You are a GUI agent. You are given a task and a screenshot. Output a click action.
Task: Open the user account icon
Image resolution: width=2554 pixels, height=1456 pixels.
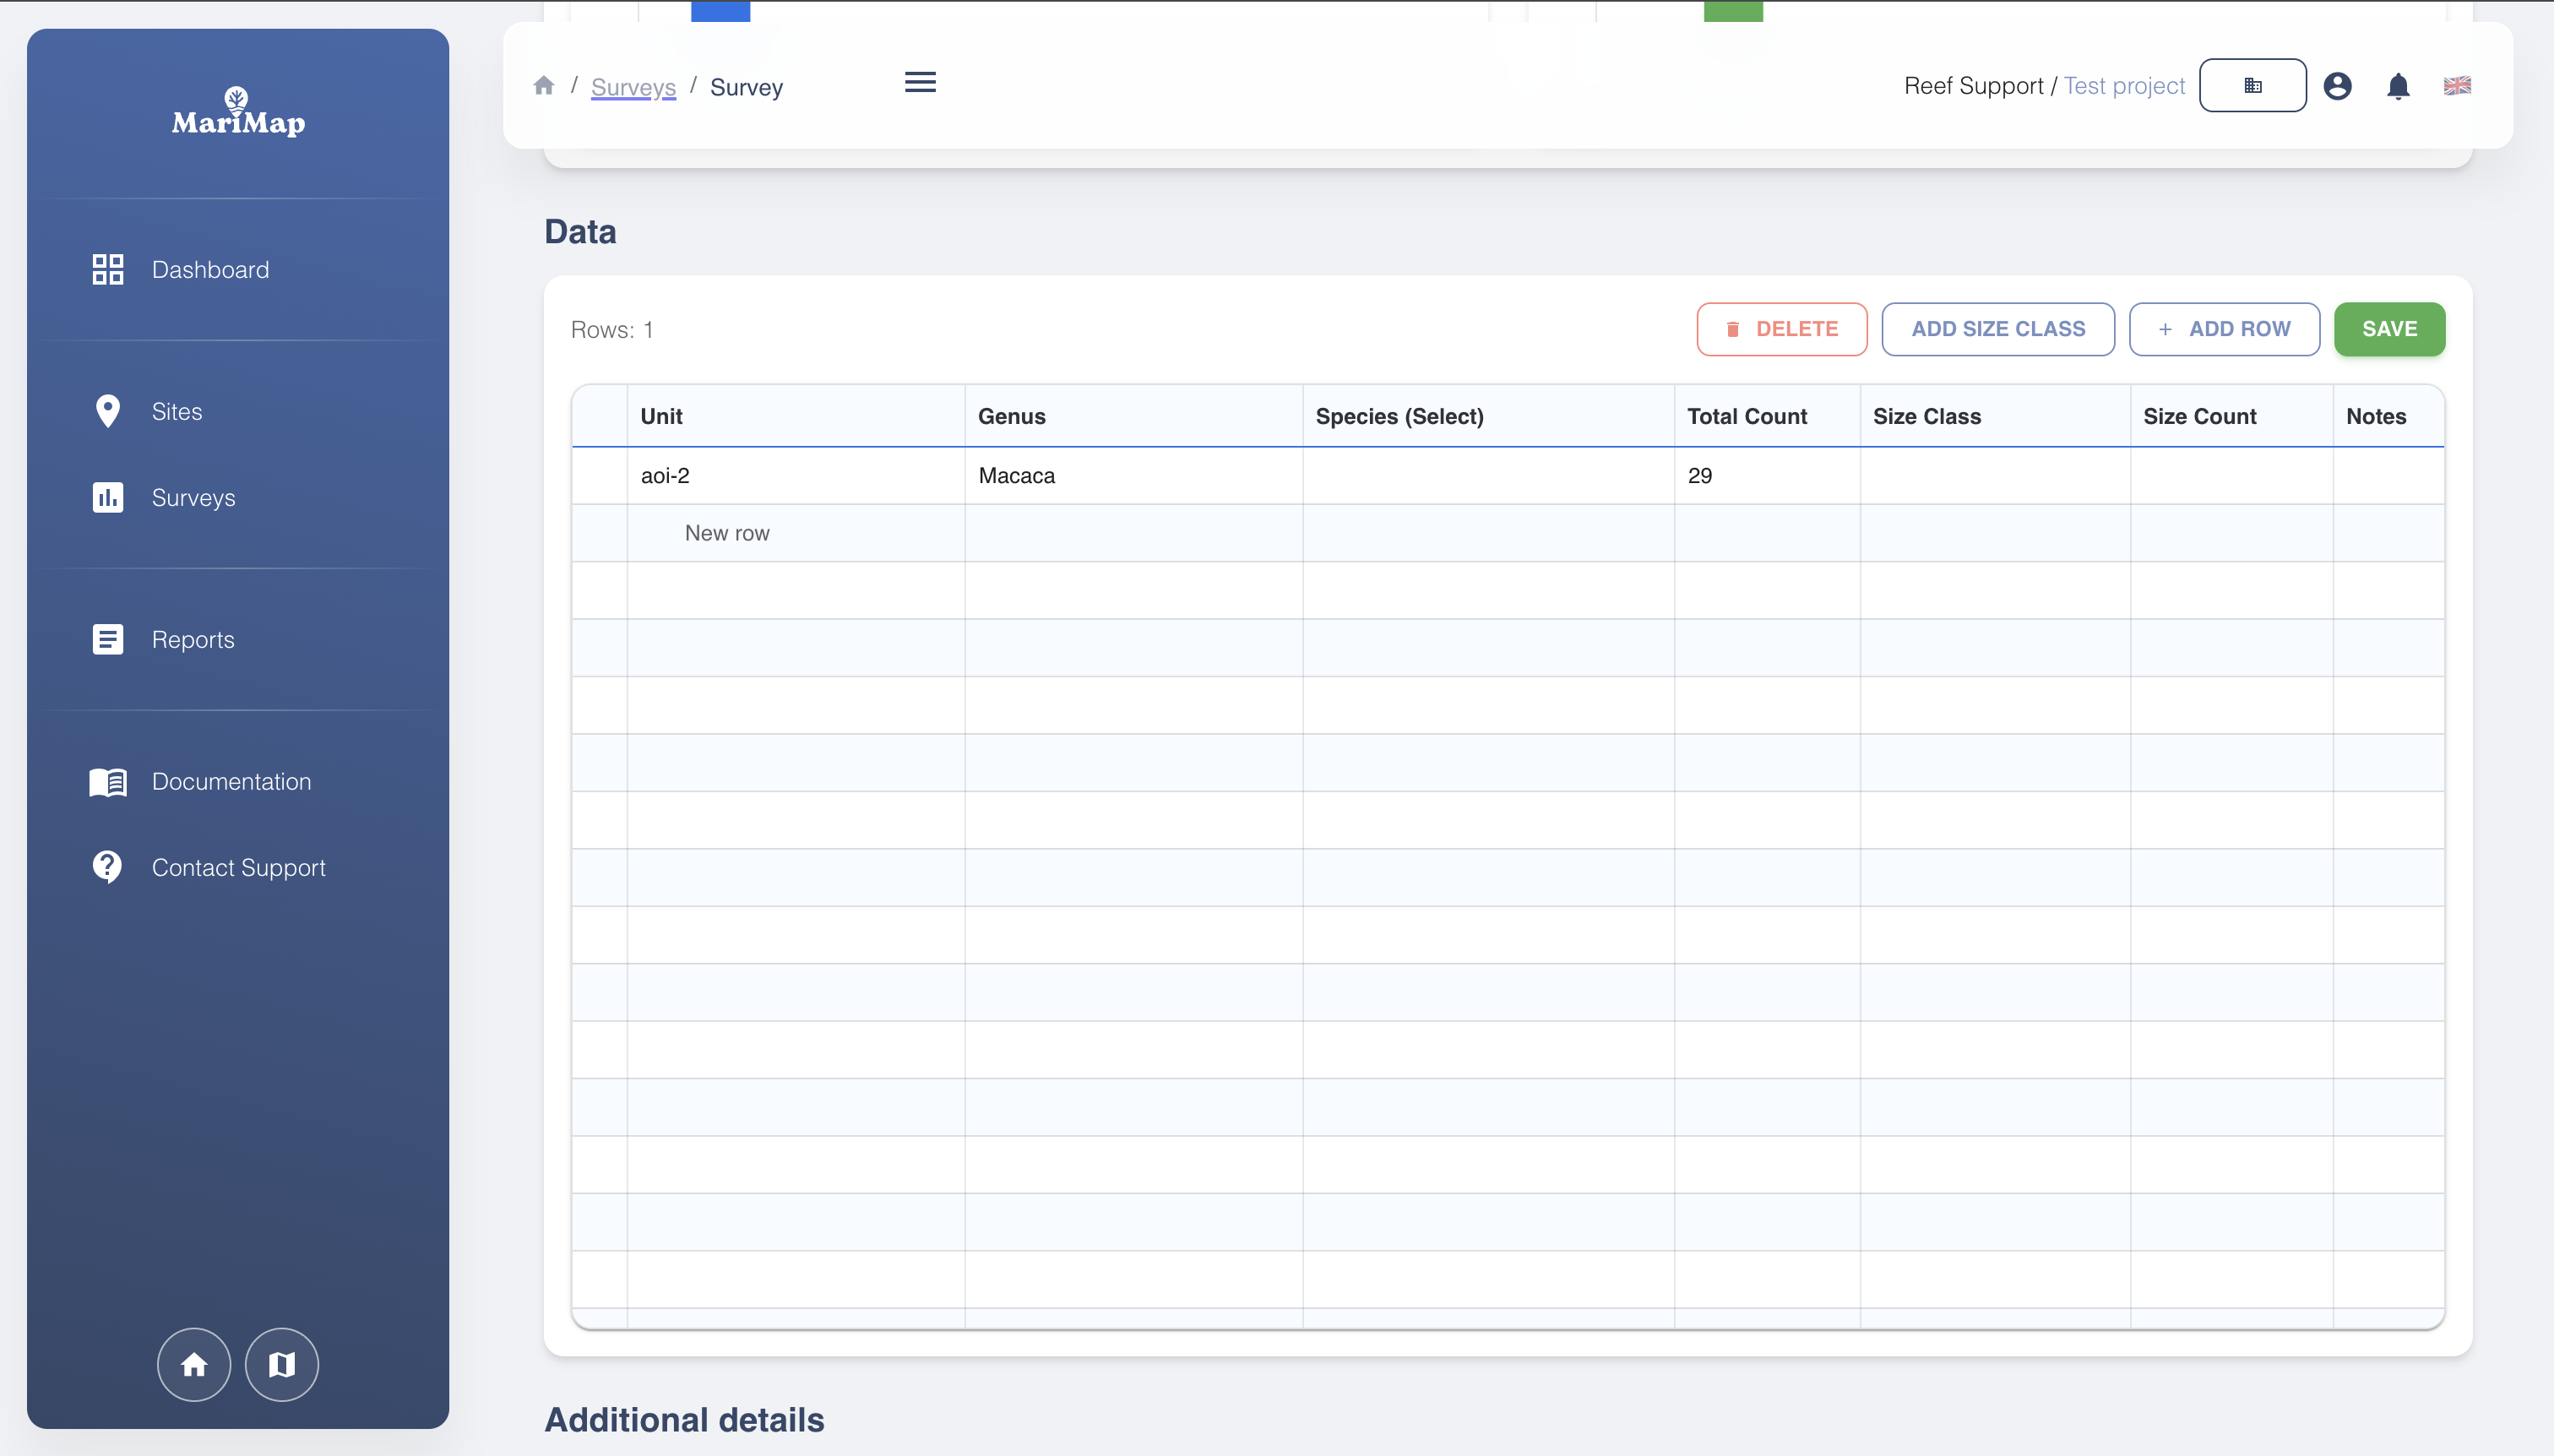tap(2337, 86)
